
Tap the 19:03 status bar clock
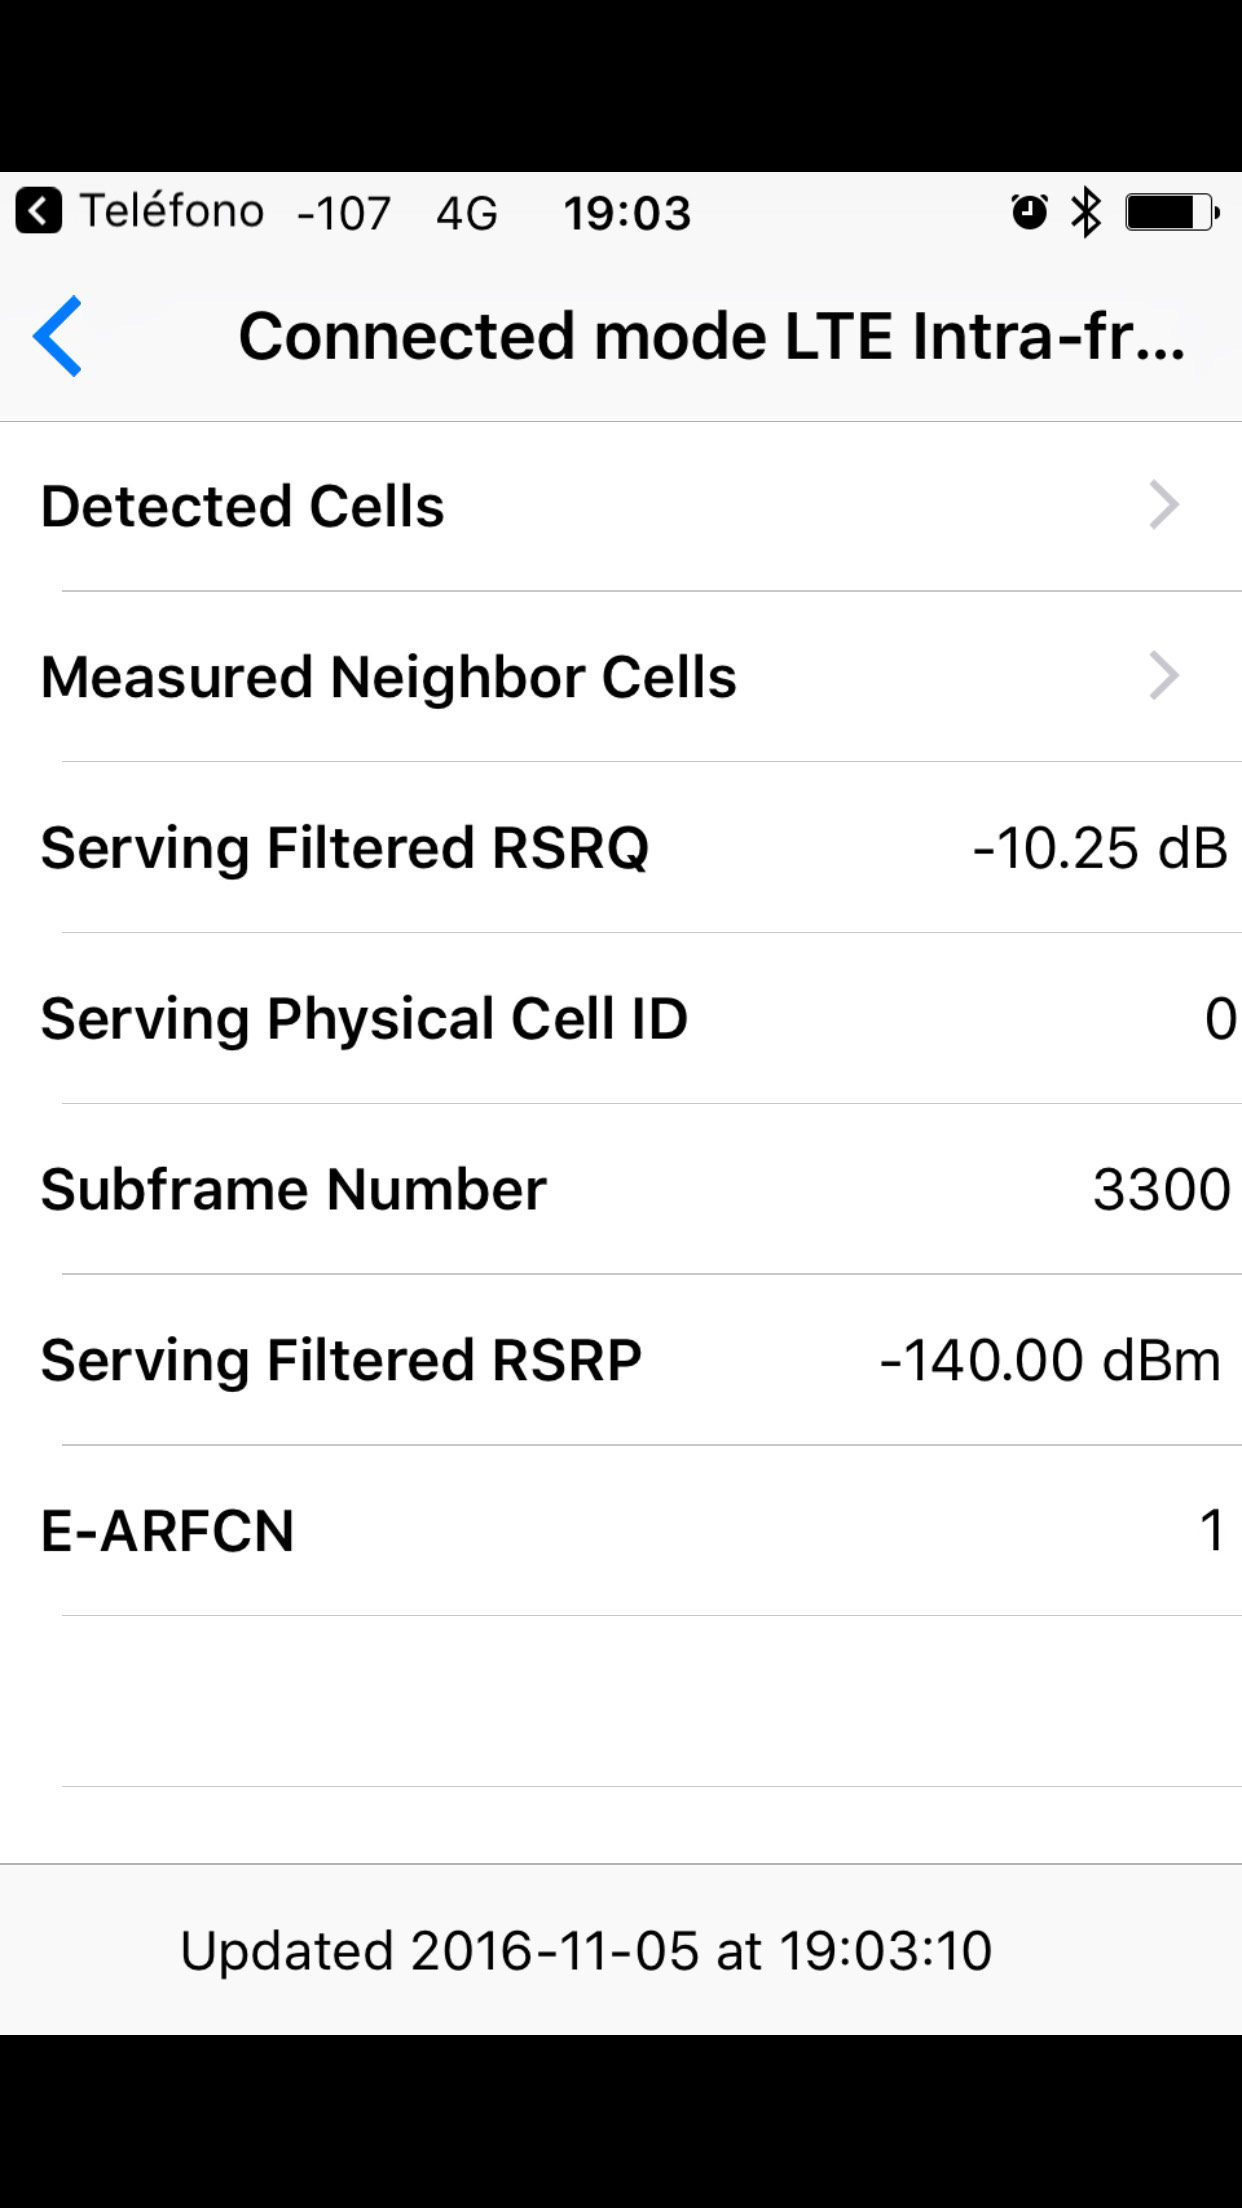coord(627,213)
